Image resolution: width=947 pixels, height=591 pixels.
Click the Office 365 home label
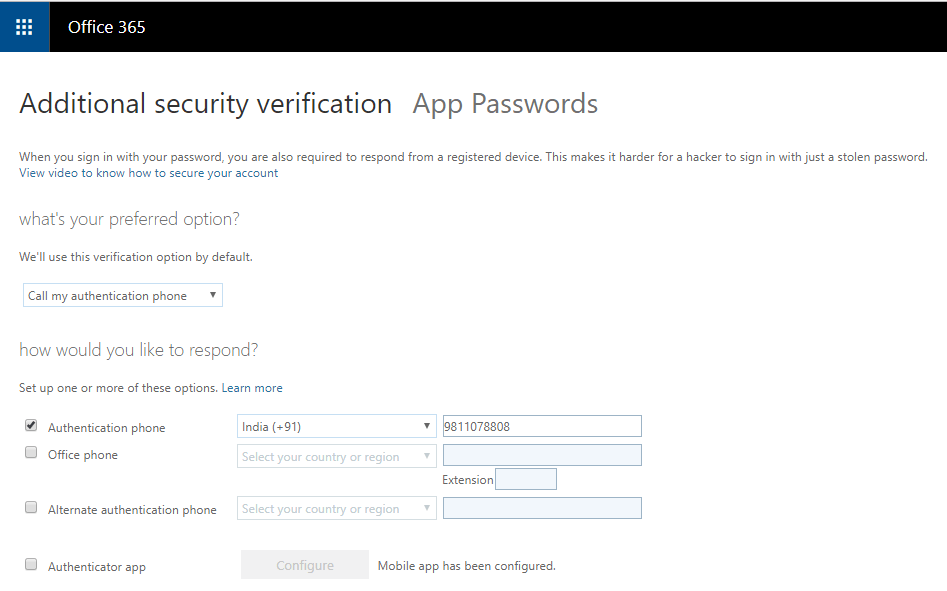(x=106, y=26)
